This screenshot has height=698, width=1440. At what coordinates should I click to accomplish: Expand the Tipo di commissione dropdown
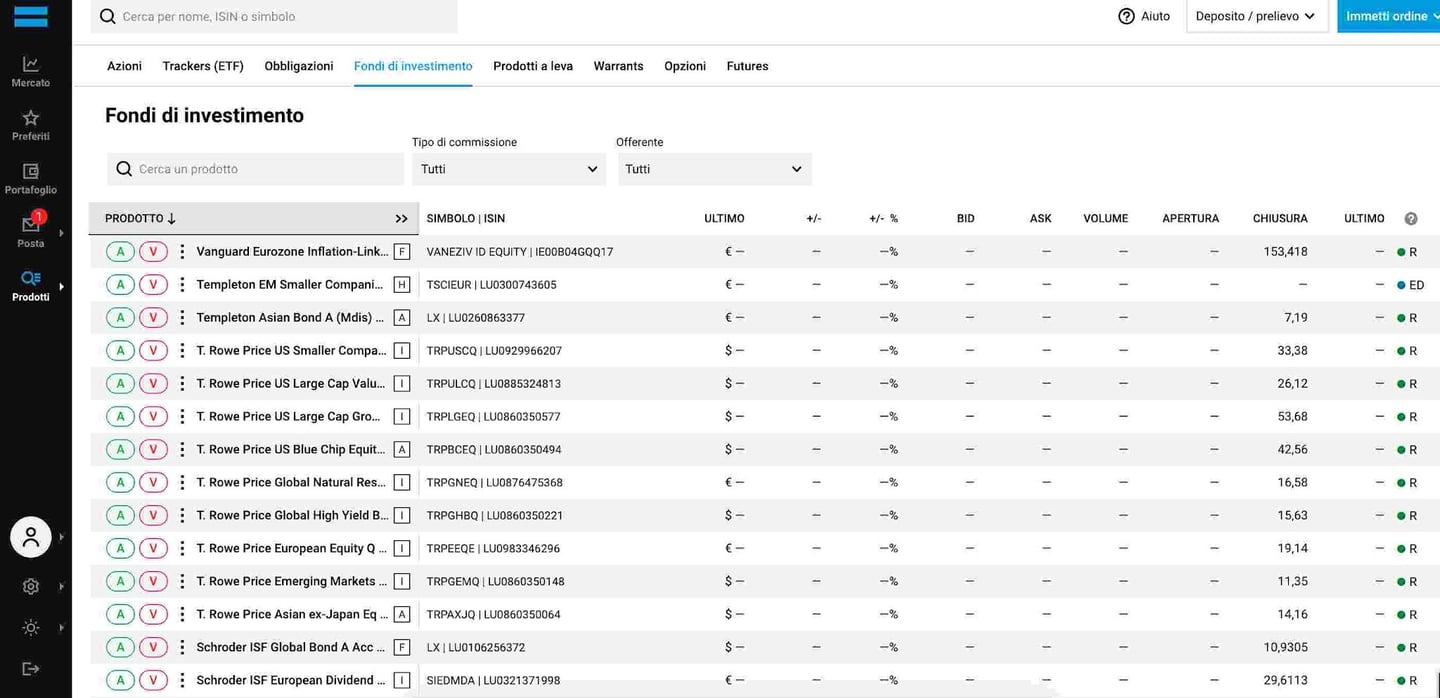click(509, 169)
